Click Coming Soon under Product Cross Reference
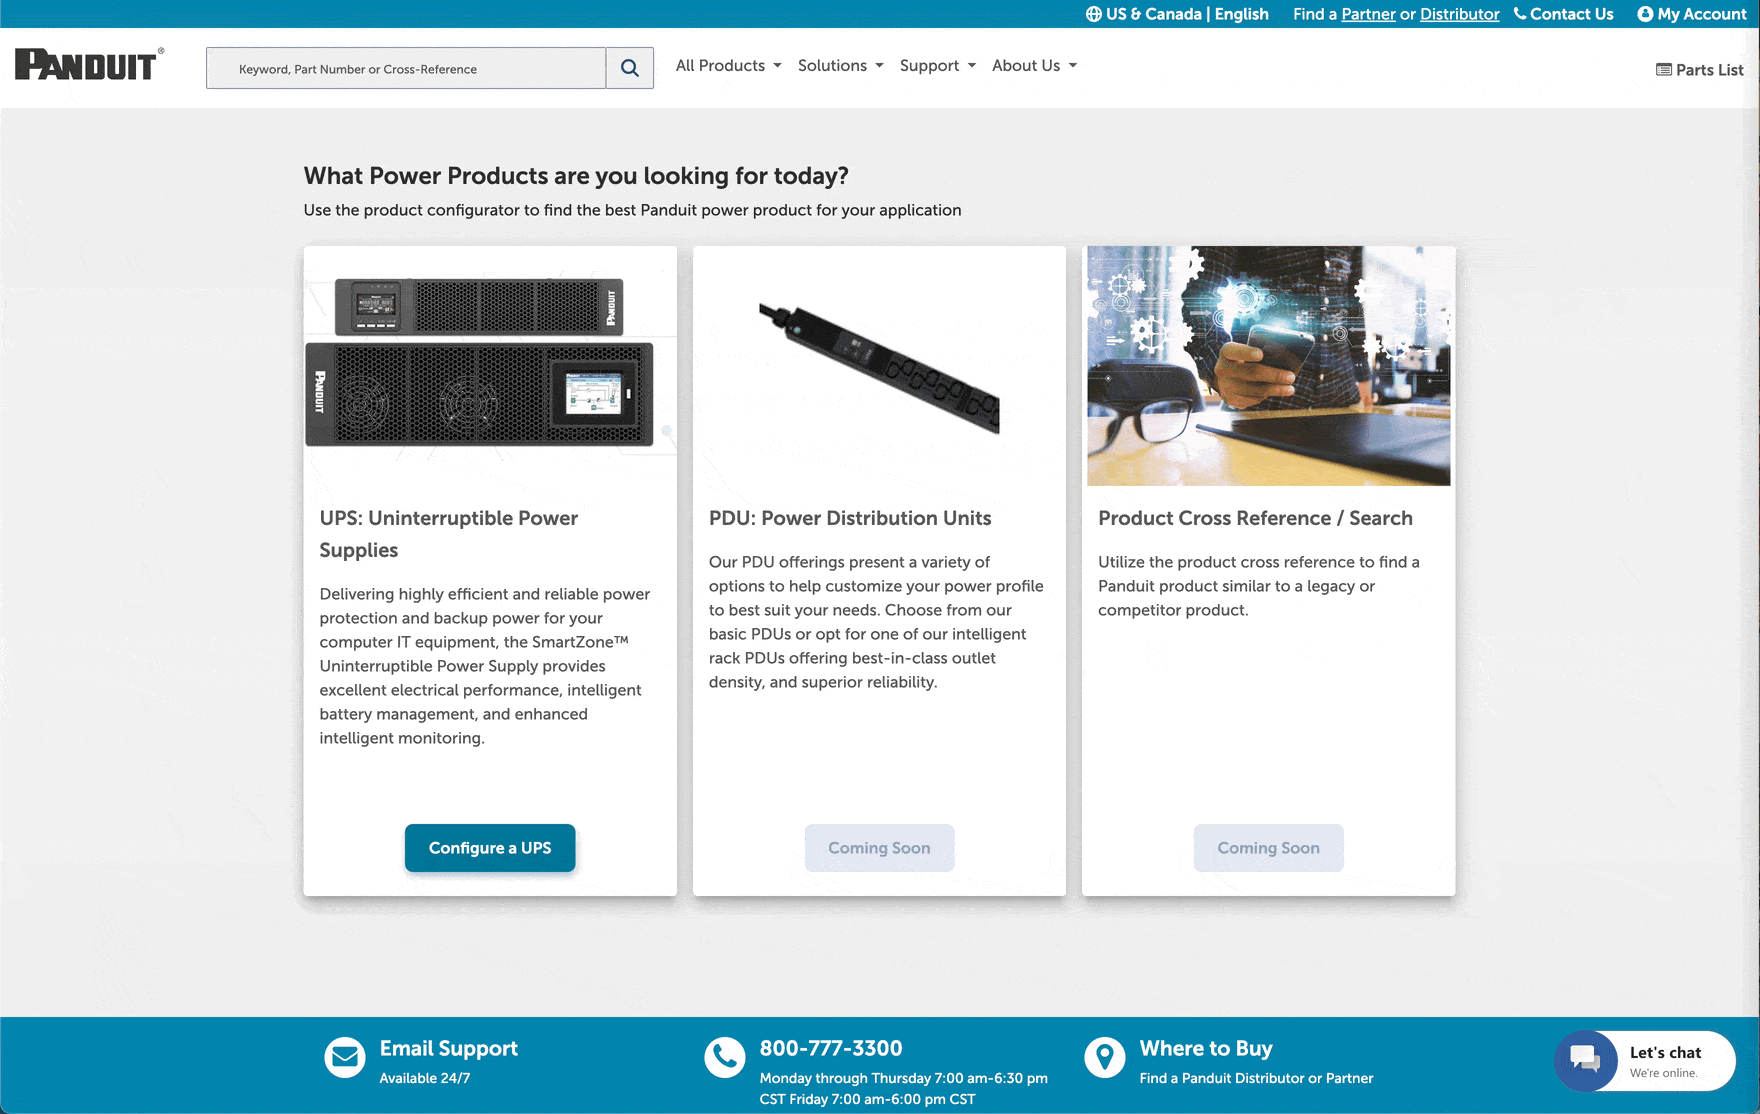 (x=1268, y=848)
